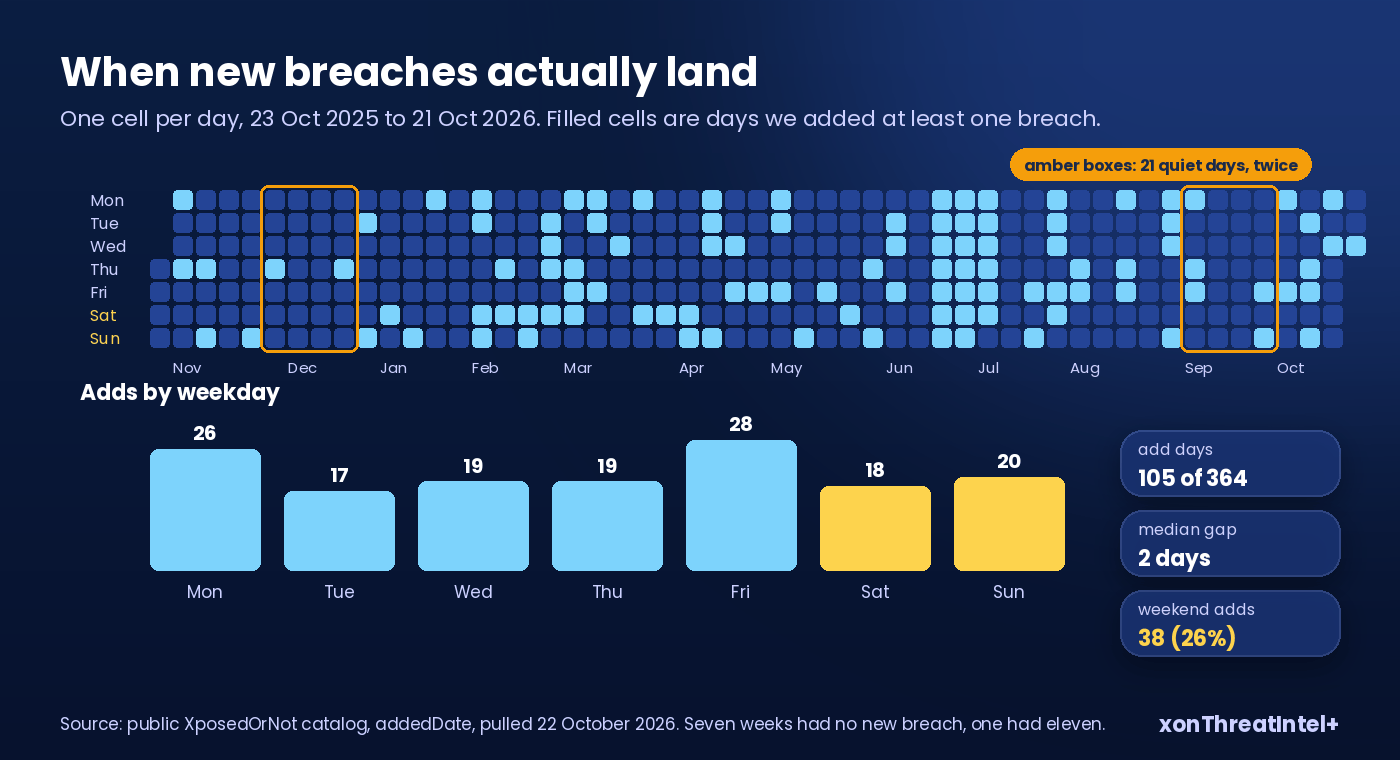Open the add days 105 of 364 card
Screen dimensions: 1400x760
1230,464
